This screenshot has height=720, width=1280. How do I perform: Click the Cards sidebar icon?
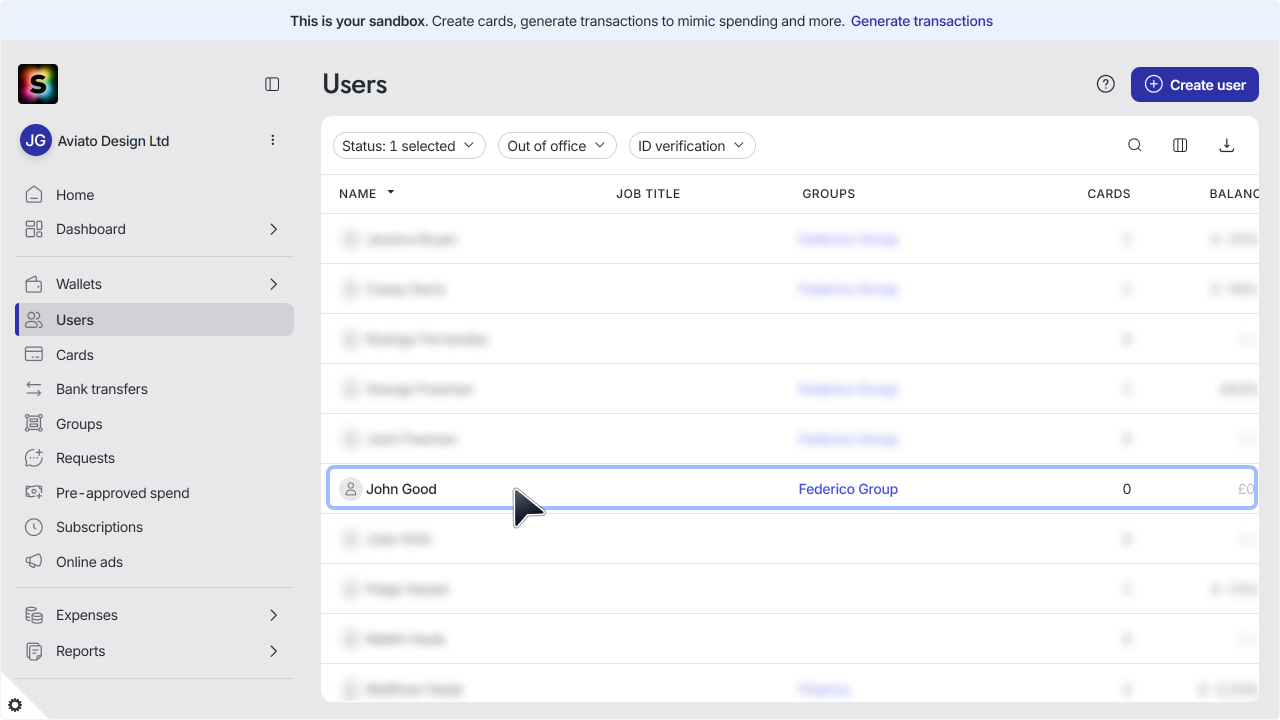pyautogui.click(x=34, y=355)
